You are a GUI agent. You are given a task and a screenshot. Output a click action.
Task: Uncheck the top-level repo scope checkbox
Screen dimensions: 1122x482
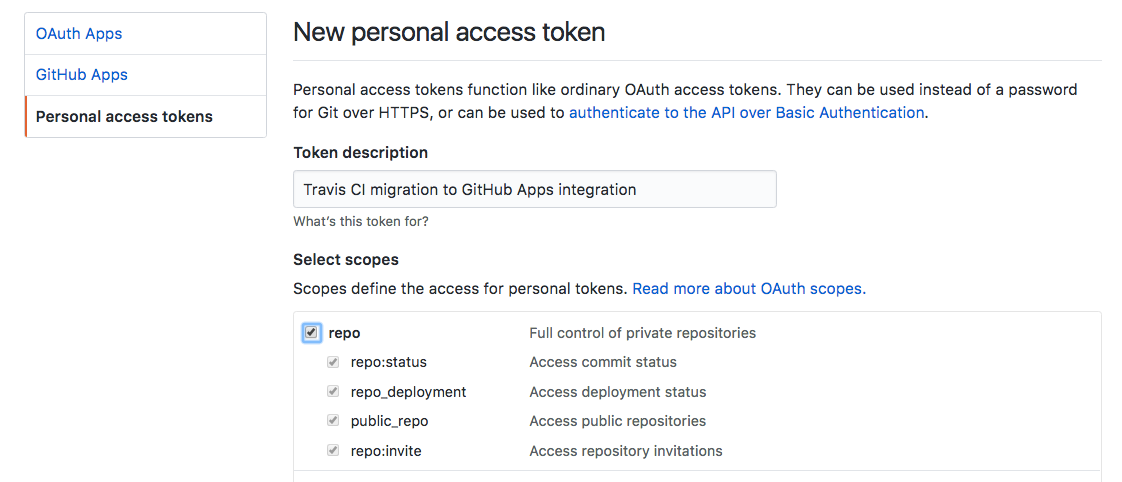[312, 333]
